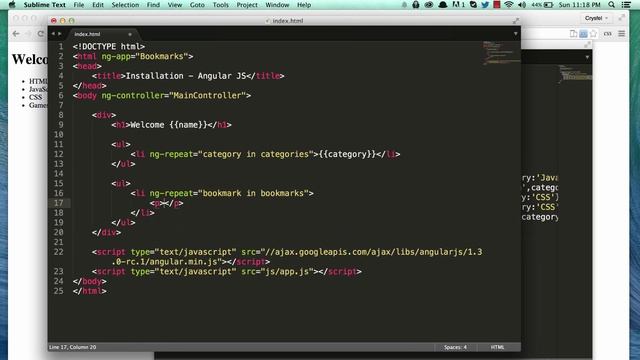Open the View menu
Image resolution: width=640 pixels, height=360 pixels.
[x=175, y=5]
